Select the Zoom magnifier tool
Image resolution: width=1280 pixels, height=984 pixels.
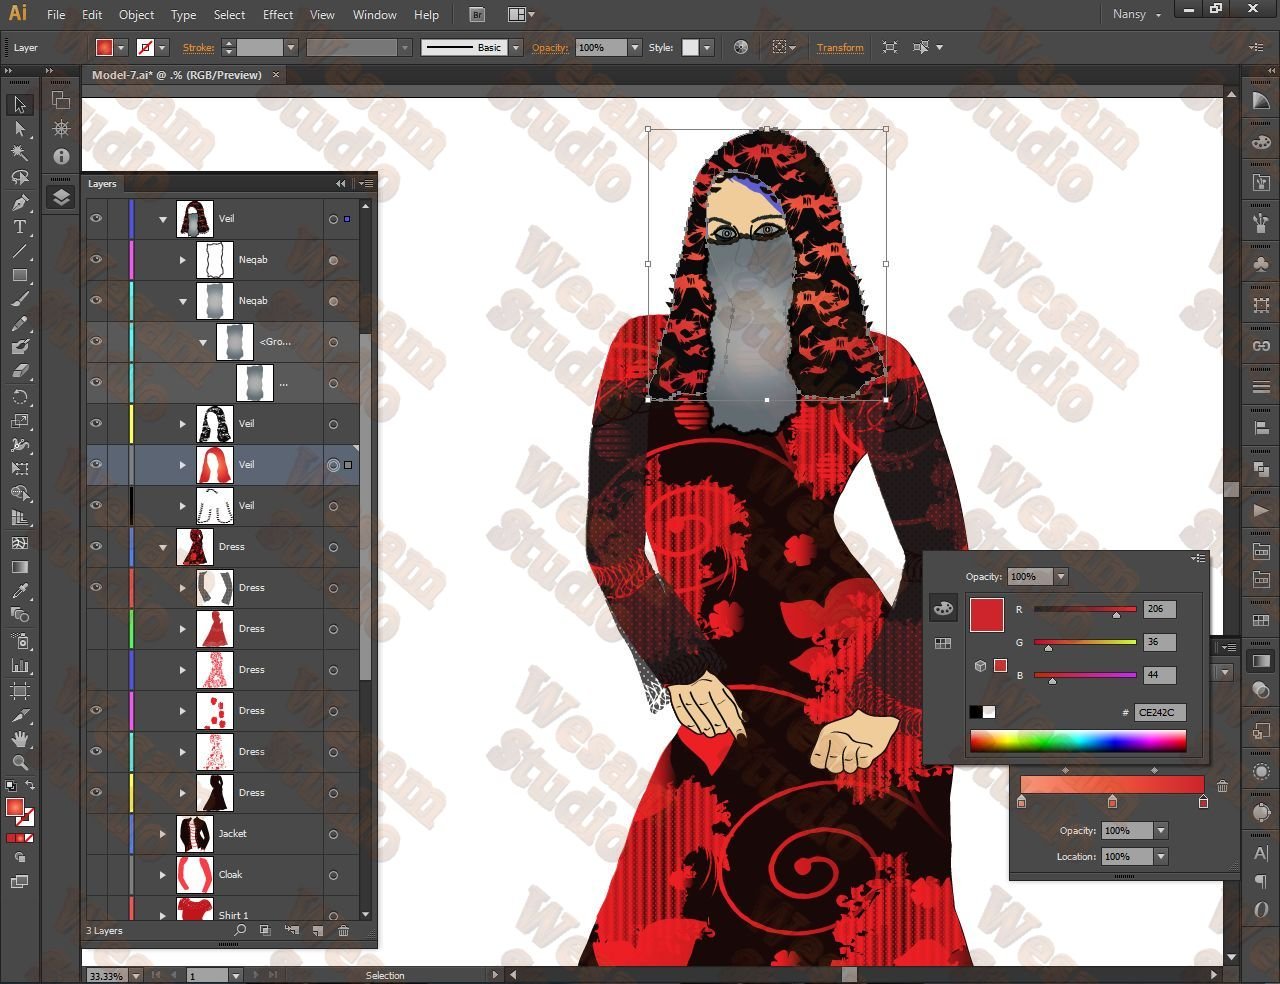point(20,763)
